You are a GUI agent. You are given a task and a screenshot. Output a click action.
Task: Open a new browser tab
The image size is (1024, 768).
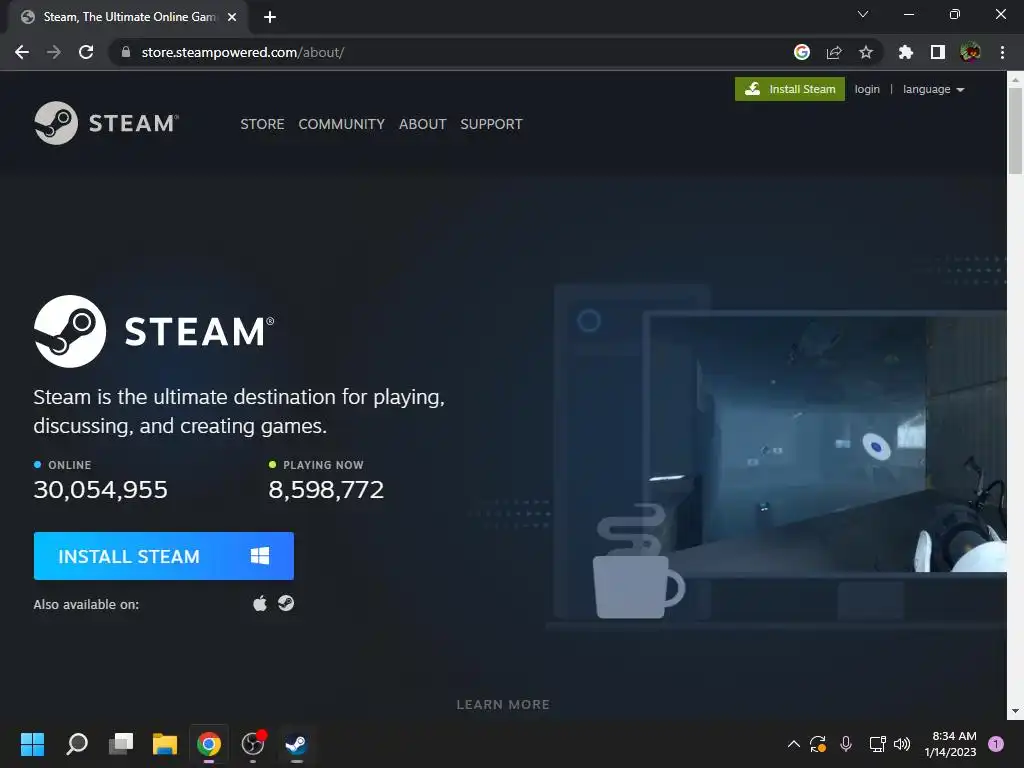(270, 17)
